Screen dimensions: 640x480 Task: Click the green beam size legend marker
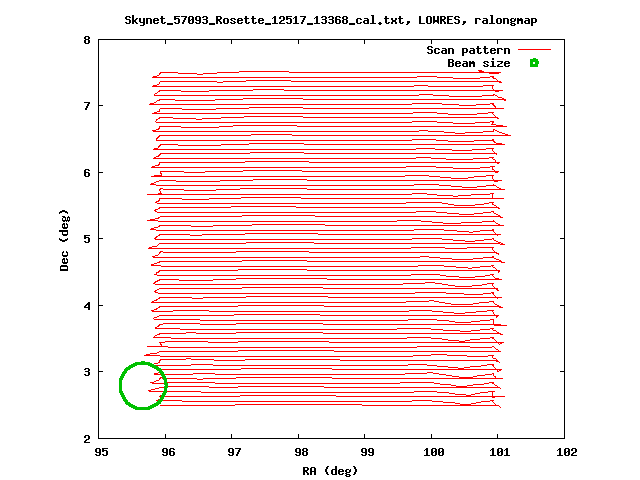[x=534, y=63]
